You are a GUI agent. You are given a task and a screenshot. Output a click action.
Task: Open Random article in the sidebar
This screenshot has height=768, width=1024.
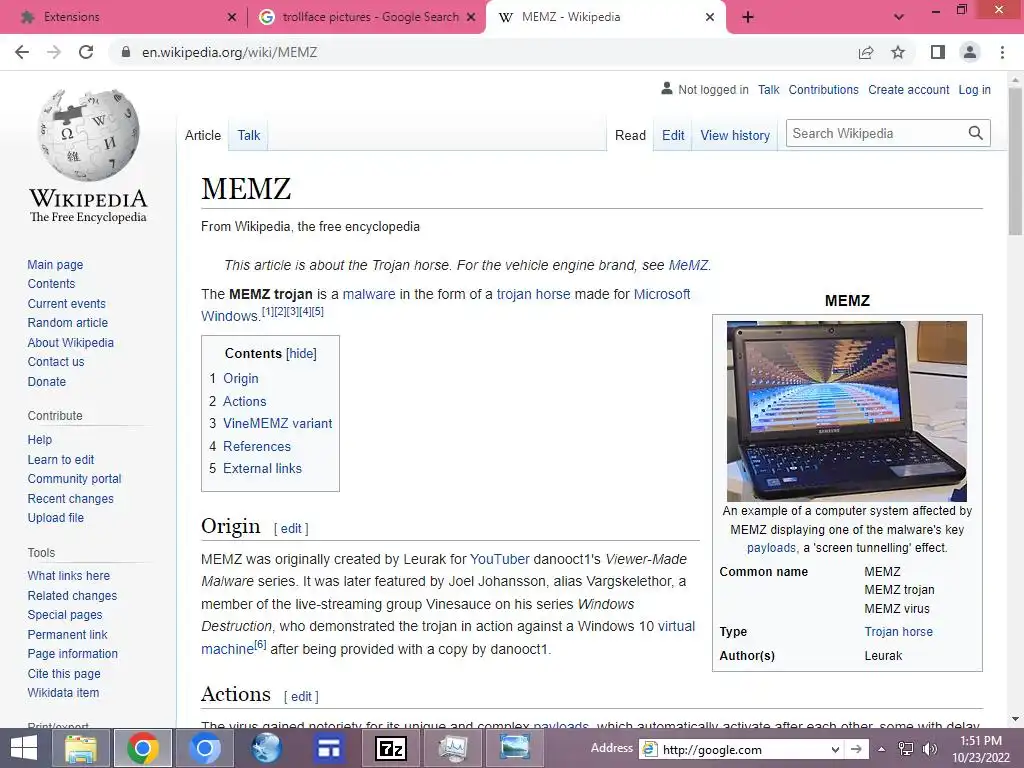click(x=67, y=323)
